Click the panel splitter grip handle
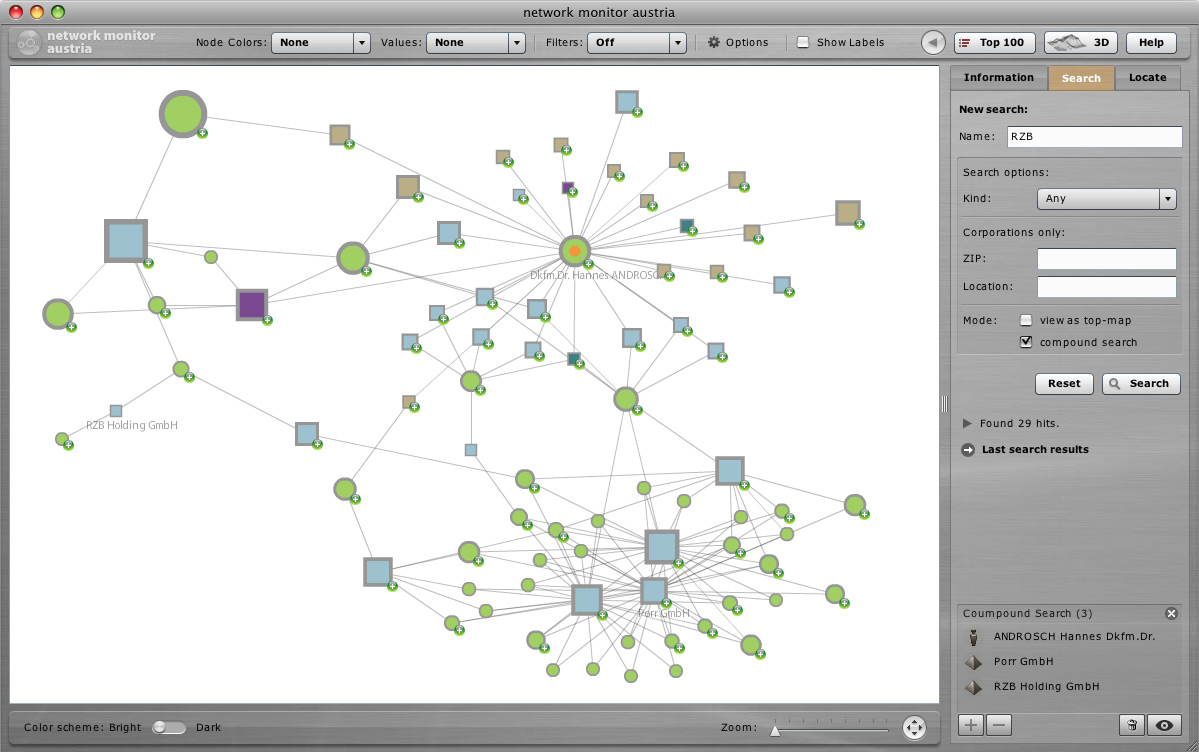The image size is (1199, 752). [944, 404]
